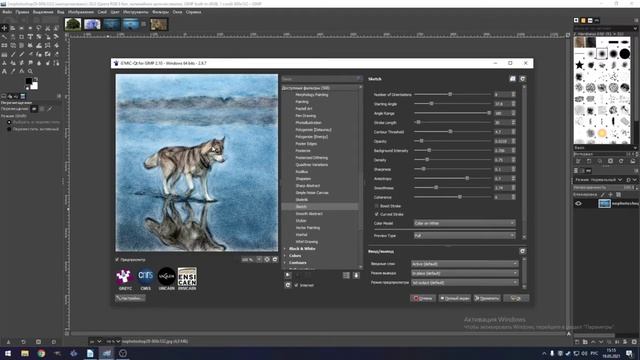Click the swap foreground/background colors arrow

(36, 79)
